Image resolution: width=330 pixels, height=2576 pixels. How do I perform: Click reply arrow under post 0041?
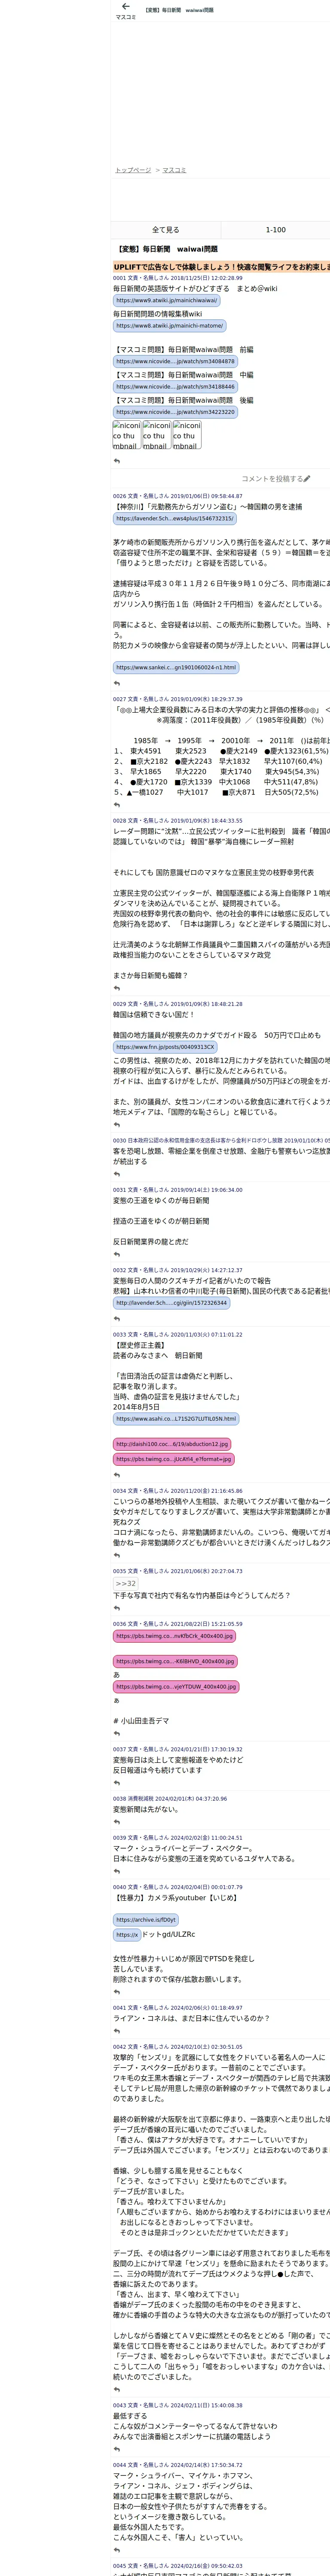pos(117,2032)
